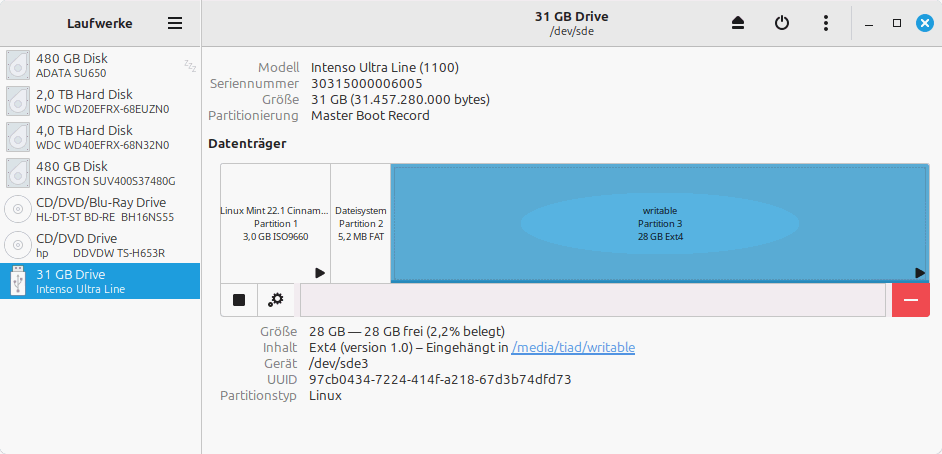The image size is (942, 454).
Task: Select Partition 2 Dateisystem 5,2 MB FAT
Action: 360,223
